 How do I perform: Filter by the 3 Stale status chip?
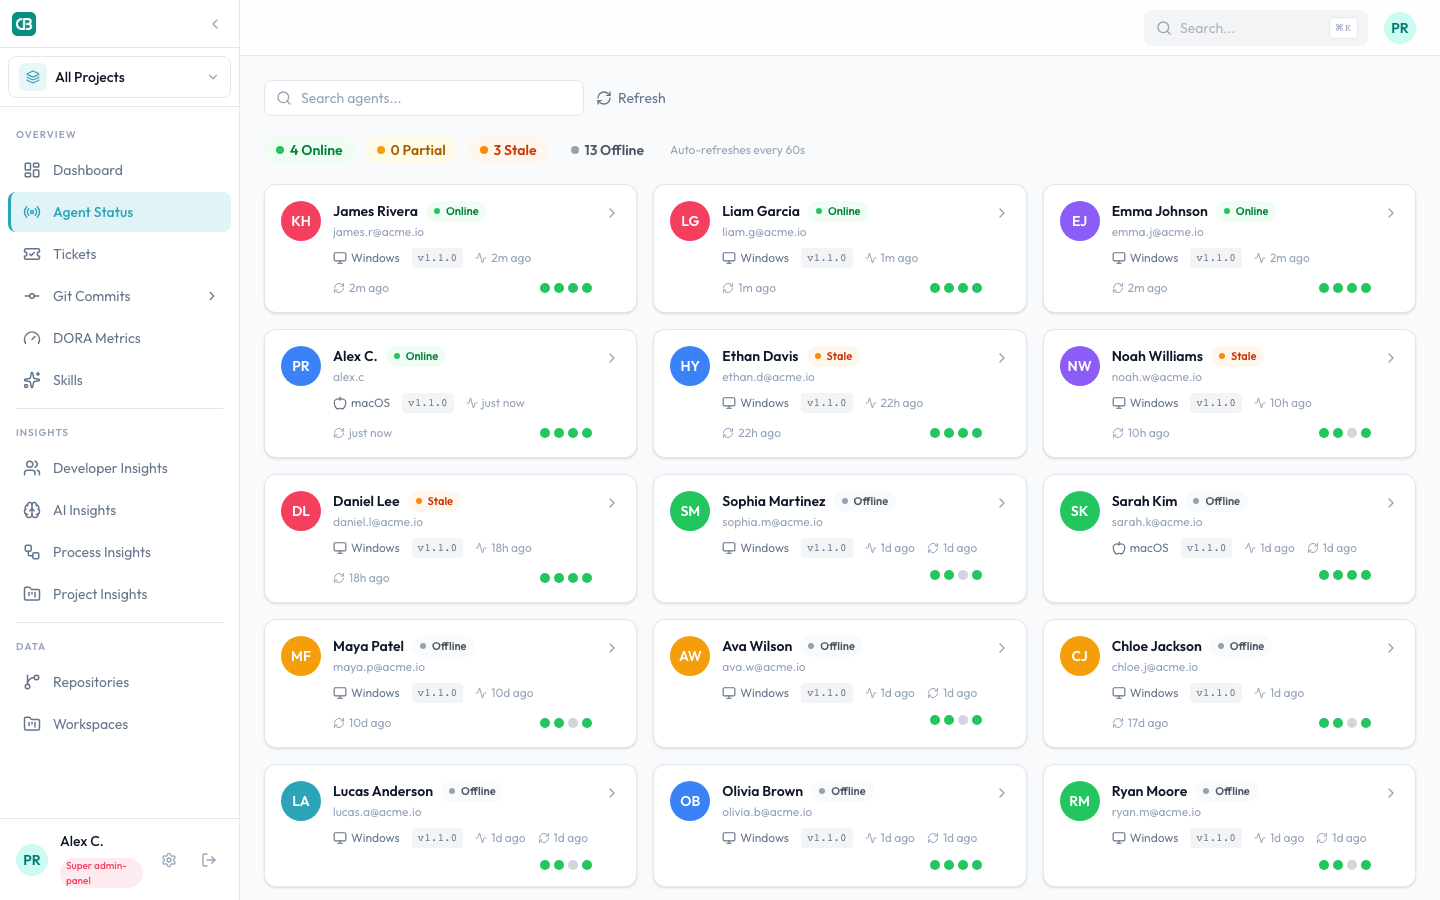pos(508,150)
